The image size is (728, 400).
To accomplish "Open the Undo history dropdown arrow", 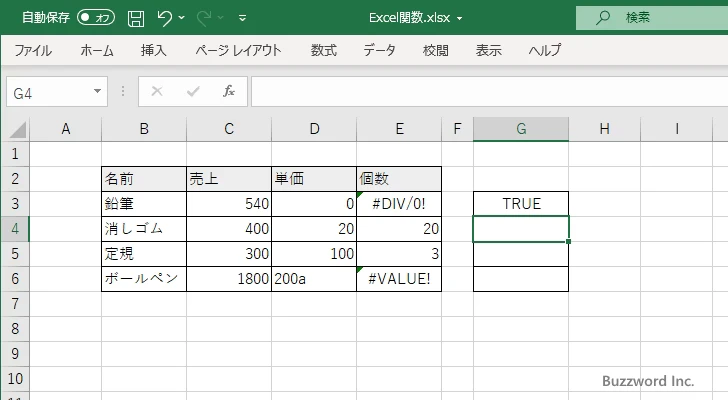I will click(x=182, y=18).
